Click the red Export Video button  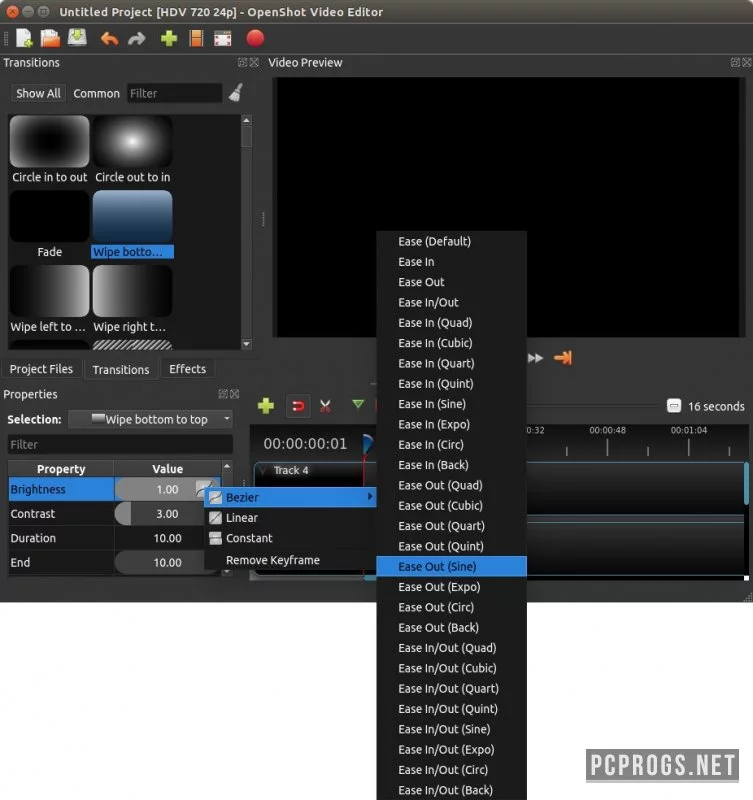(255, 38)
